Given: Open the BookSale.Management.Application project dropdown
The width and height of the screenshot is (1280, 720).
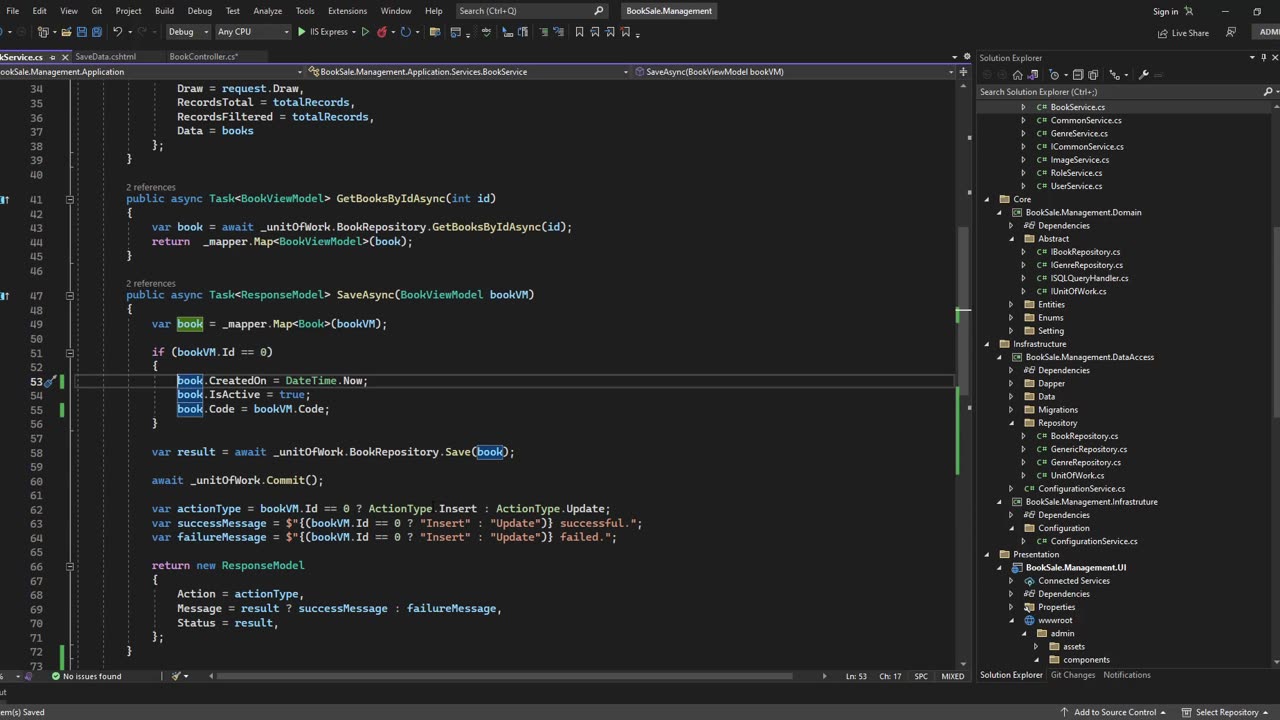Looking at the screenshot, I should pos(150,72).
